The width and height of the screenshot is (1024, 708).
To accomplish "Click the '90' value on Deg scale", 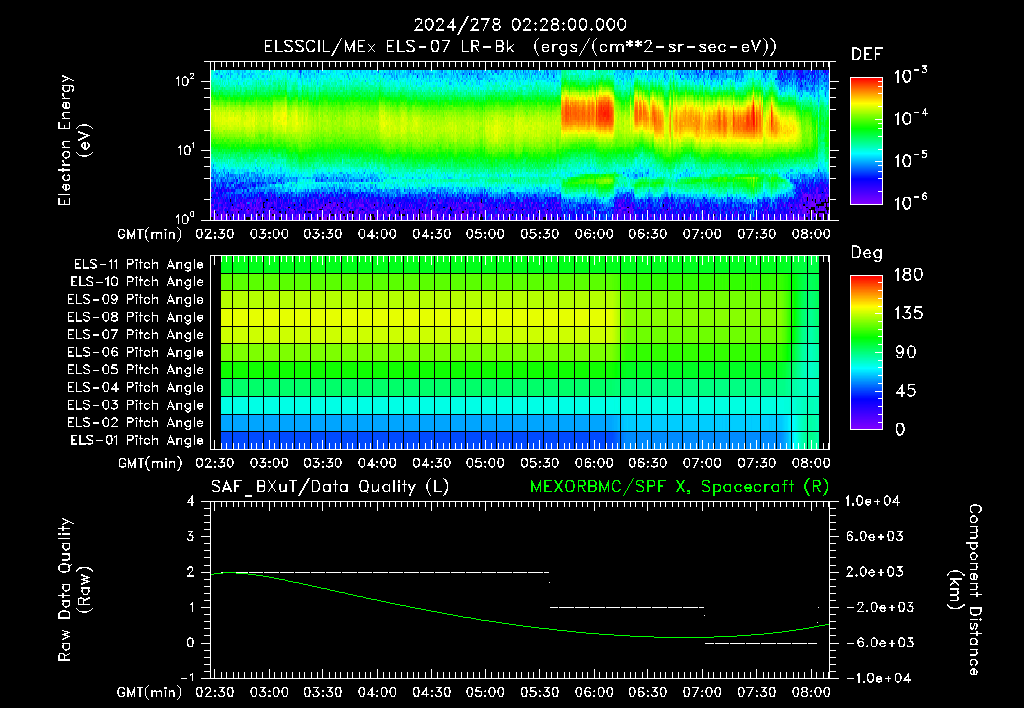I will [905, 352].
